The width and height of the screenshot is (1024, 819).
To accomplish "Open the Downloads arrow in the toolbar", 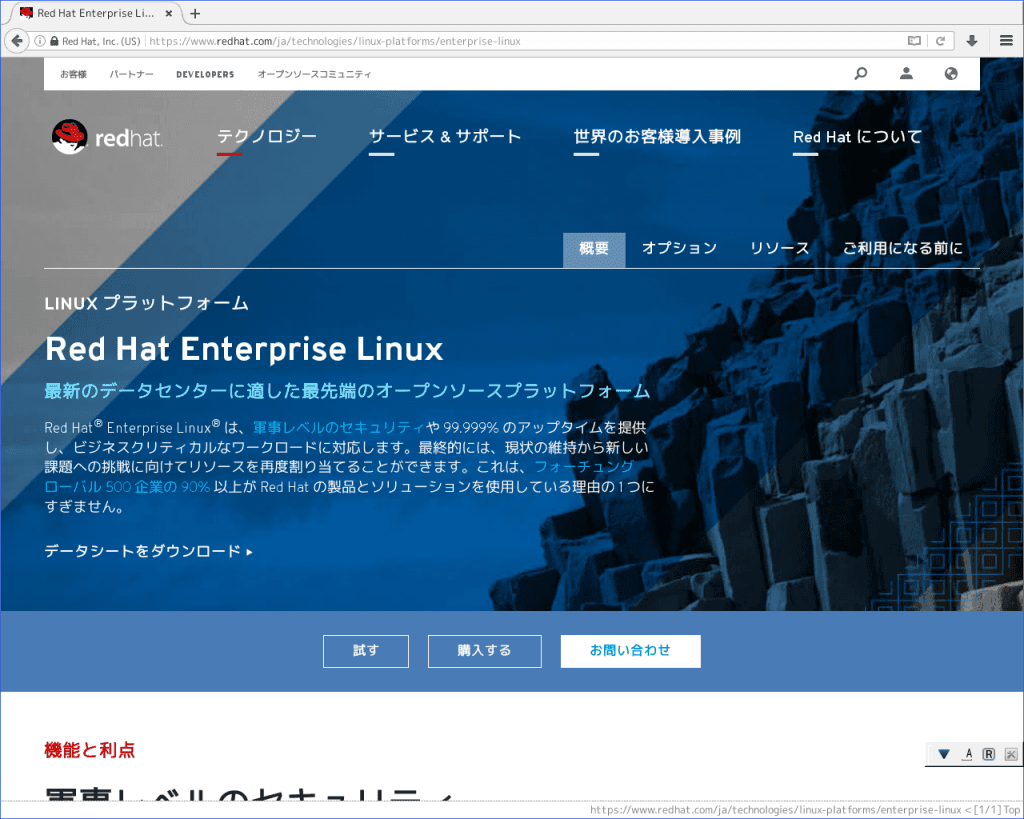I will [972, 41].
